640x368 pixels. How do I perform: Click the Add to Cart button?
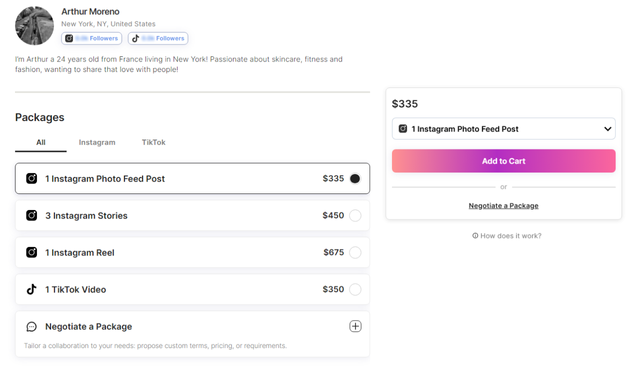coord(504,161)
